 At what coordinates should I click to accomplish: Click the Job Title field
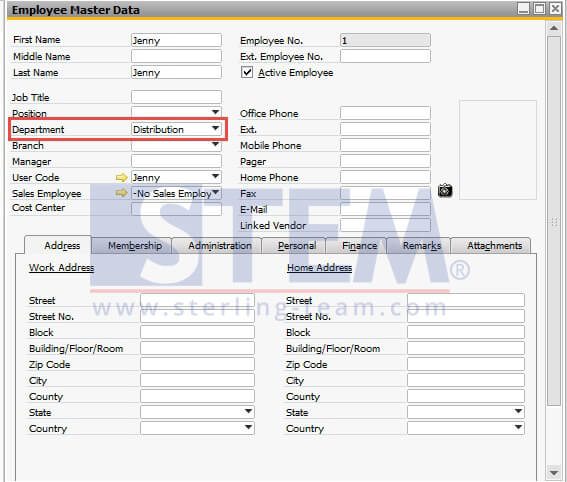pos(176,97)
